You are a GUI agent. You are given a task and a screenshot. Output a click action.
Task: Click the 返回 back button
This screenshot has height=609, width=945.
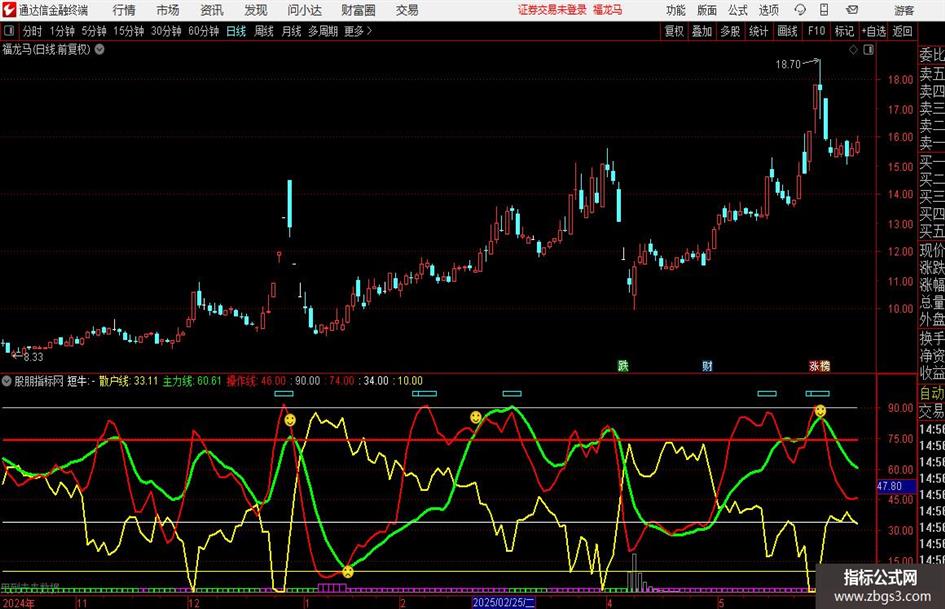[x=902, y=31]
